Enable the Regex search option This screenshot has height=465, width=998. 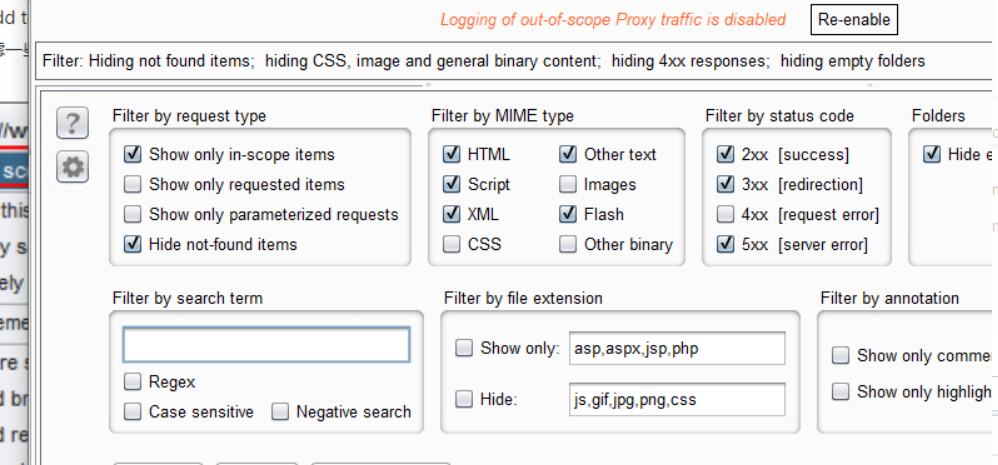pyautogui.click(x=132, y=382)
